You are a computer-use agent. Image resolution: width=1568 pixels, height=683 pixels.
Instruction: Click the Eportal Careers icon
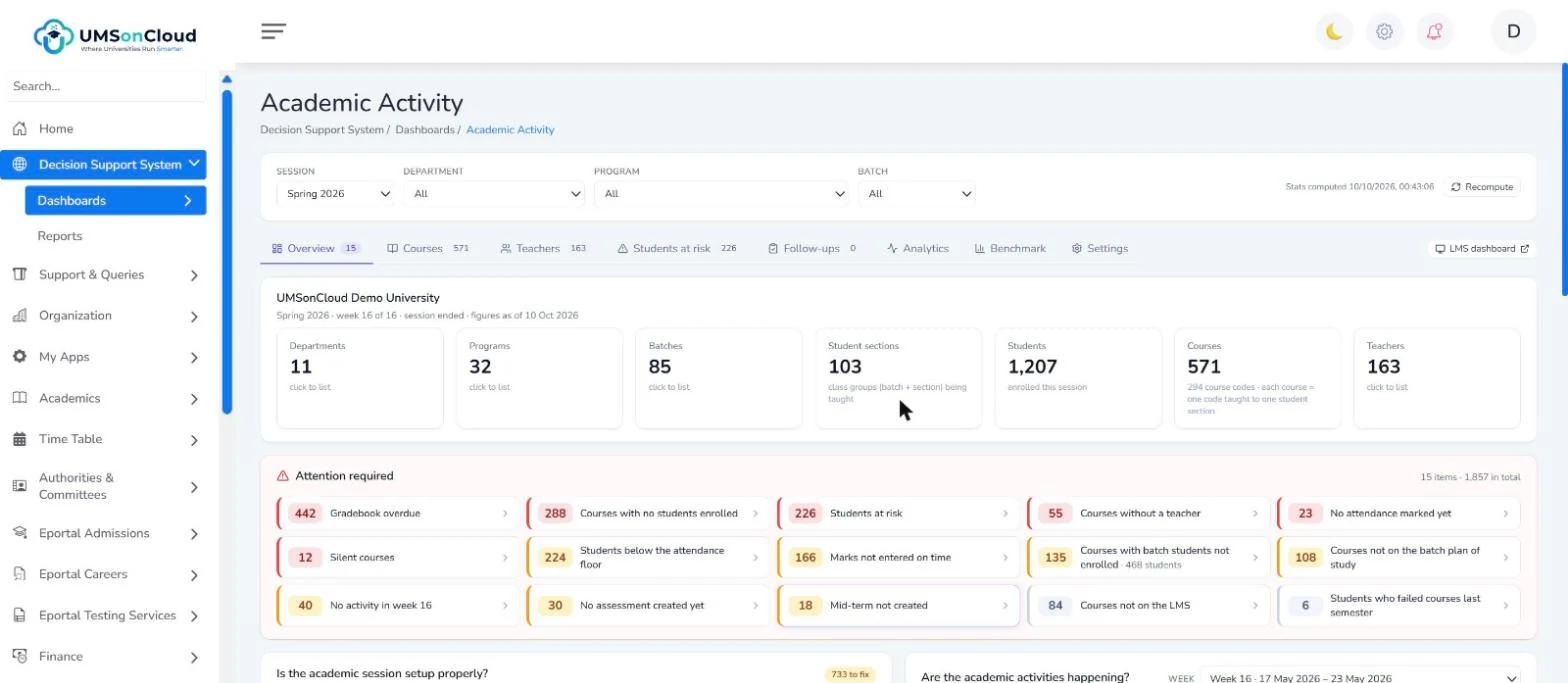(x=19, y=574)
